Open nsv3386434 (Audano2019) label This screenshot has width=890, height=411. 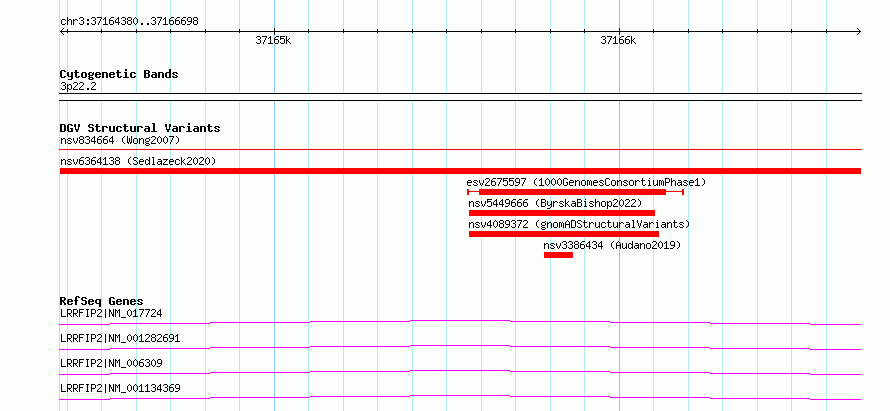click(612, 245)
